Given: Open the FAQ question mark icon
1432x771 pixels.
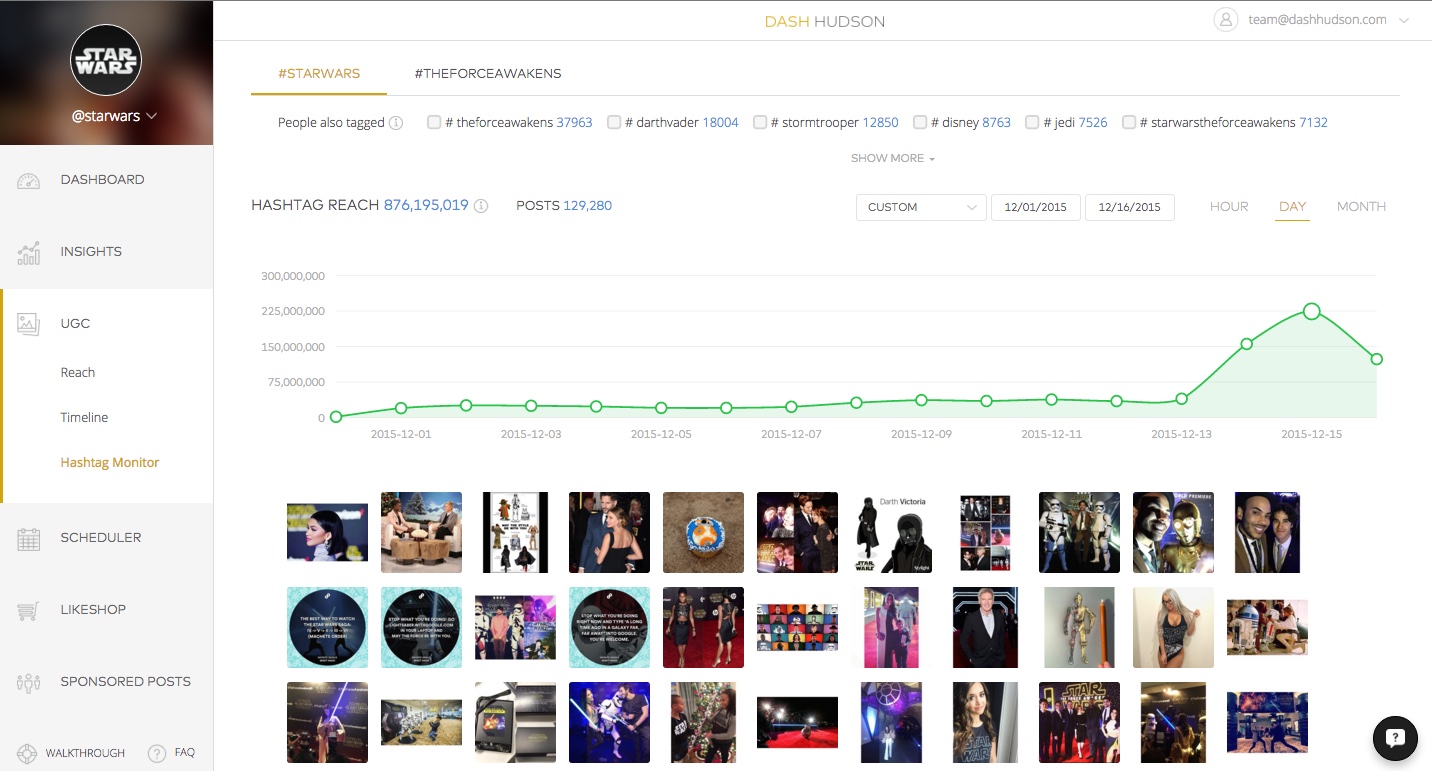Looking at the screenshot, I should tap(156, 753).
